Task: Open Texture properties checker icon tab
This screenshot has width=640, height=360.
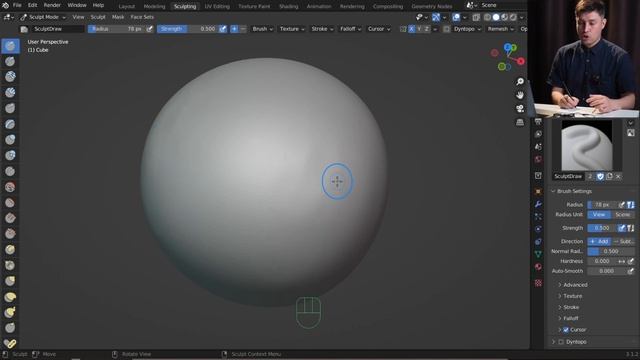Action: pyautogui.click(x=538, y=283)
